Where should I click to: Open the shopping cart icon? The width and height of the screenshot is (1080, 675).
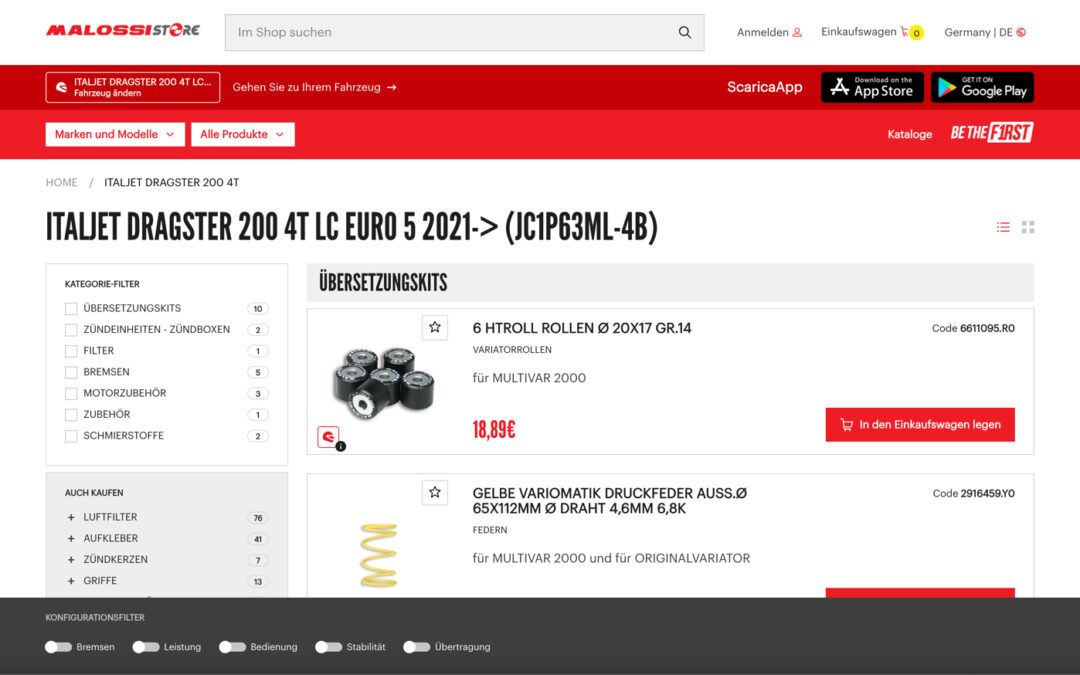point(904,32)
